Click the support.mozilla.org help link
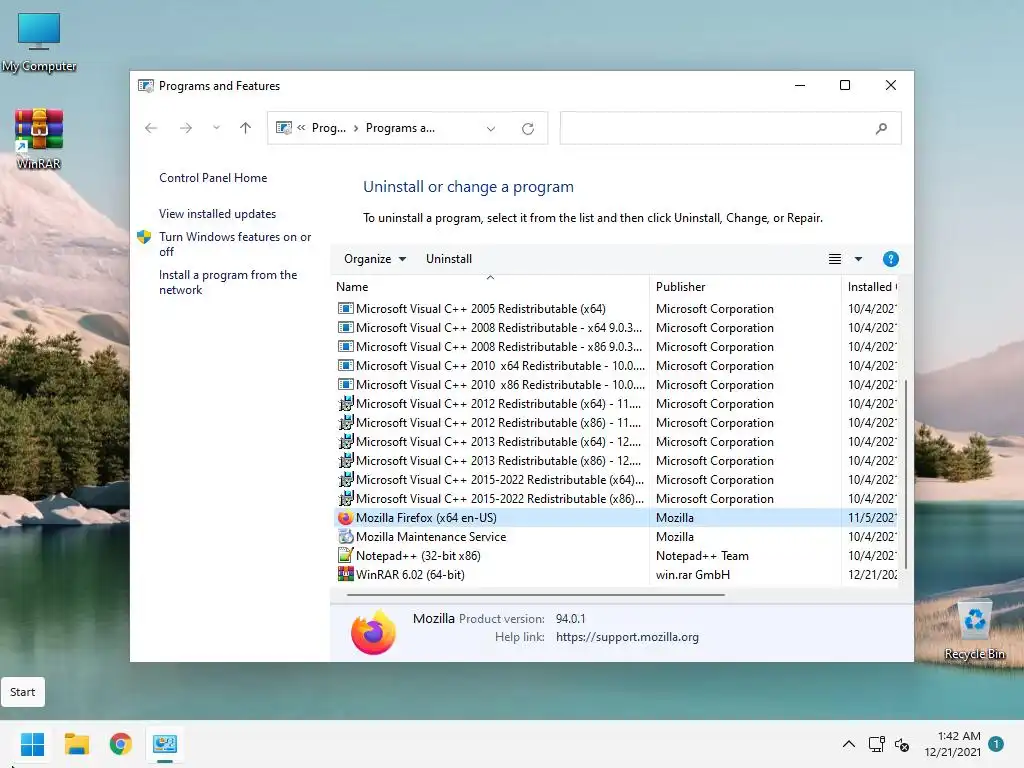Image resolution: width=1024 pixels, height=768 pixels. pyautogui.click(x=627, y=637)
